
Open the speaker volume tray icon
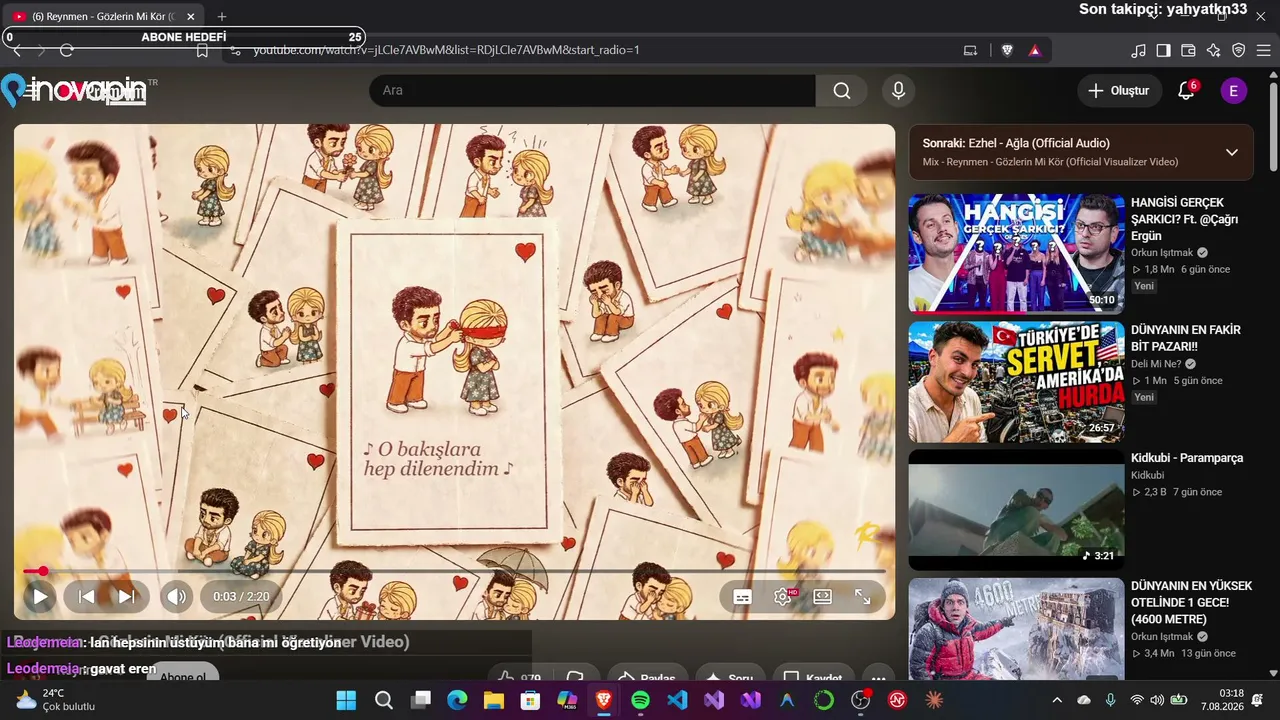click(x=1157, y=700)
